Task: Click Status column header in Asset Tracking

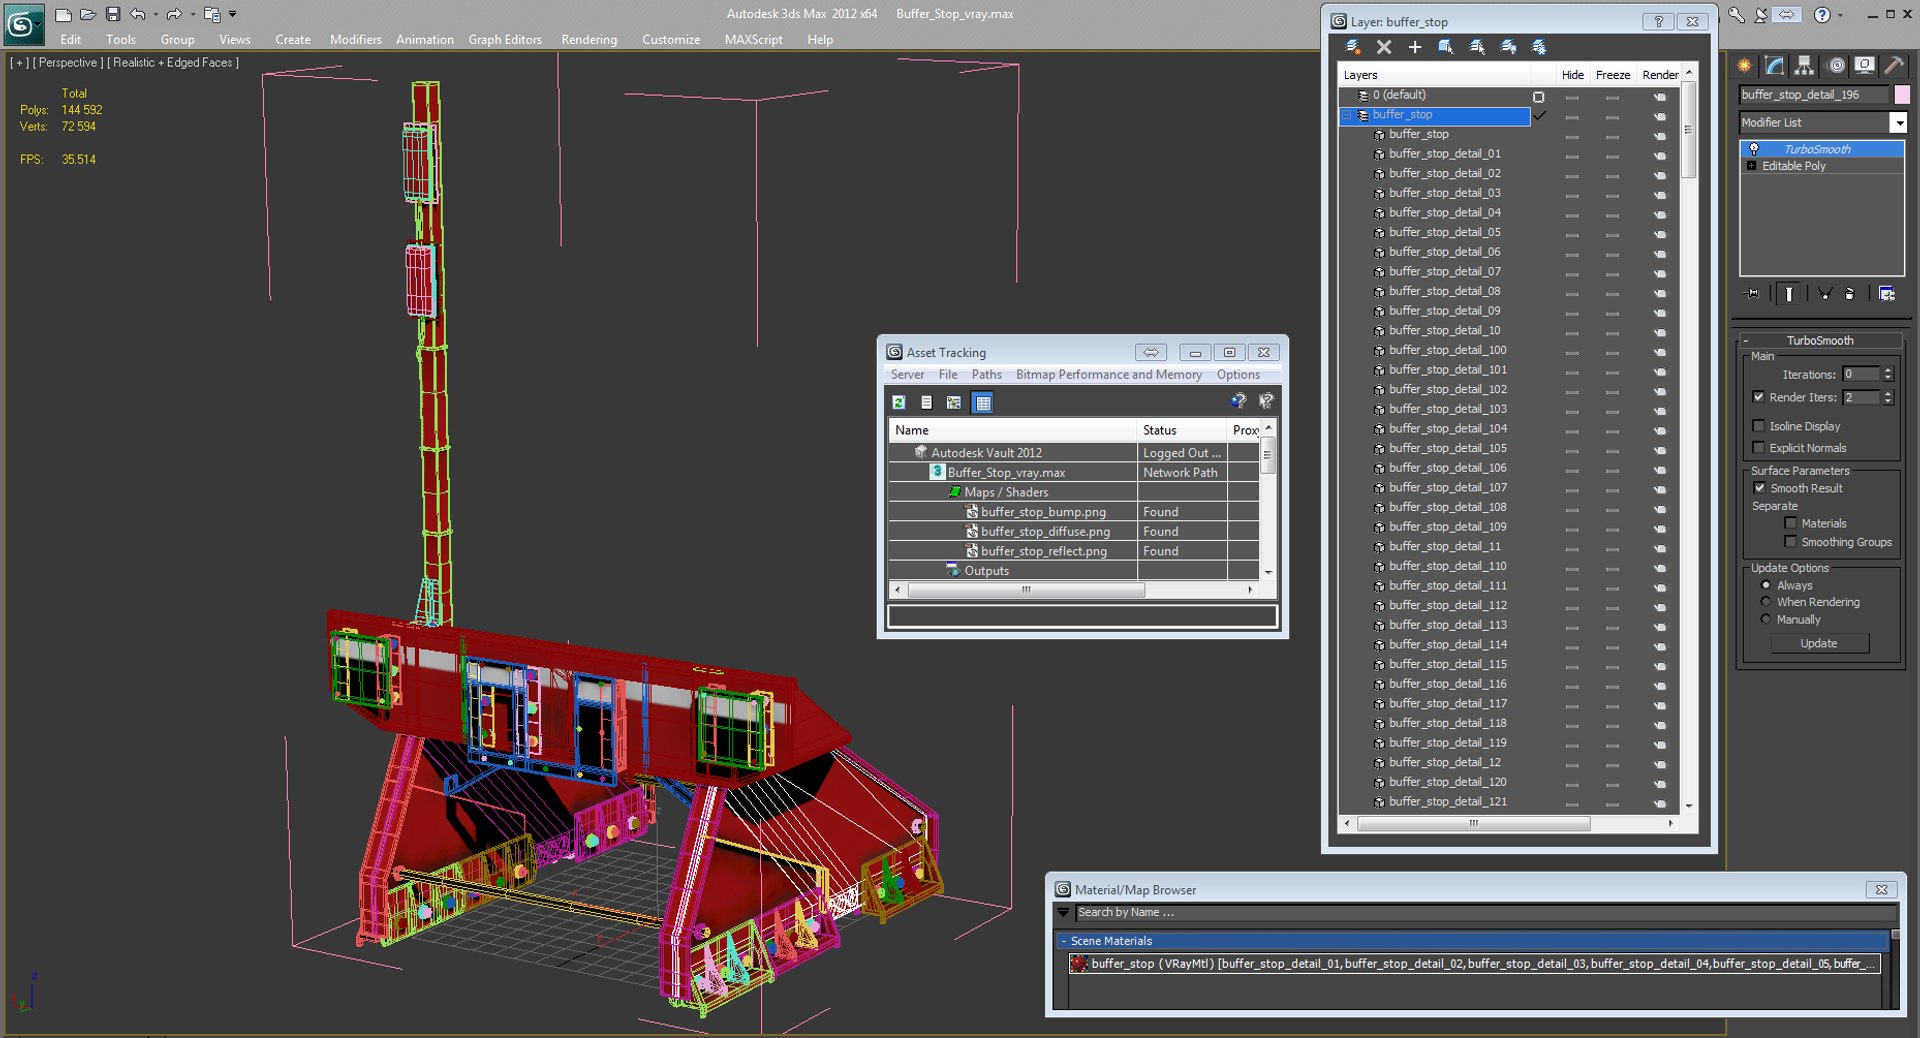Action: point(1182,430)
